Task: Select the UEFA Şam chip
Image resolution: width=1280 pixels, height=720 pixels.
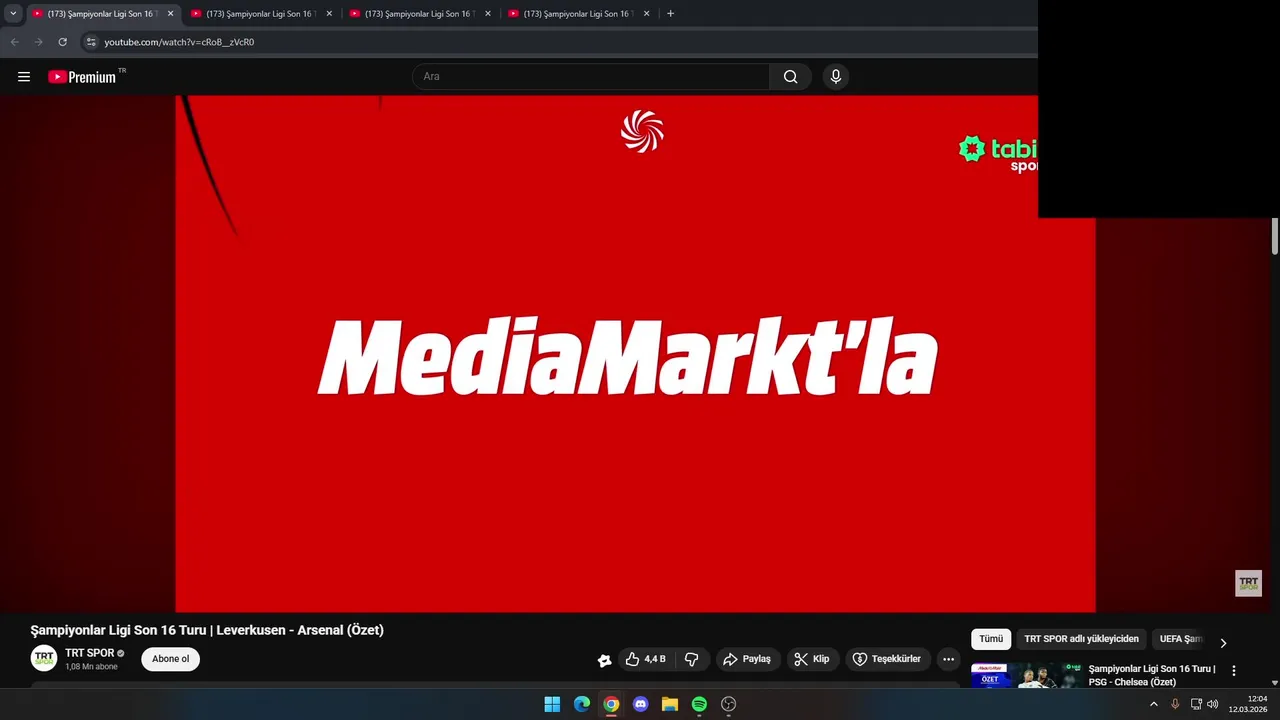Action: pos(1181,639)
